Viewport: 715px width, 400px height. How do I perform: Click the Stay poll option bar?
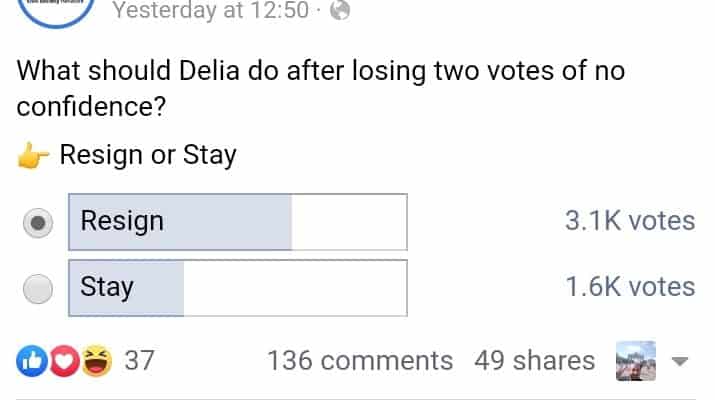tap(238, 288)
